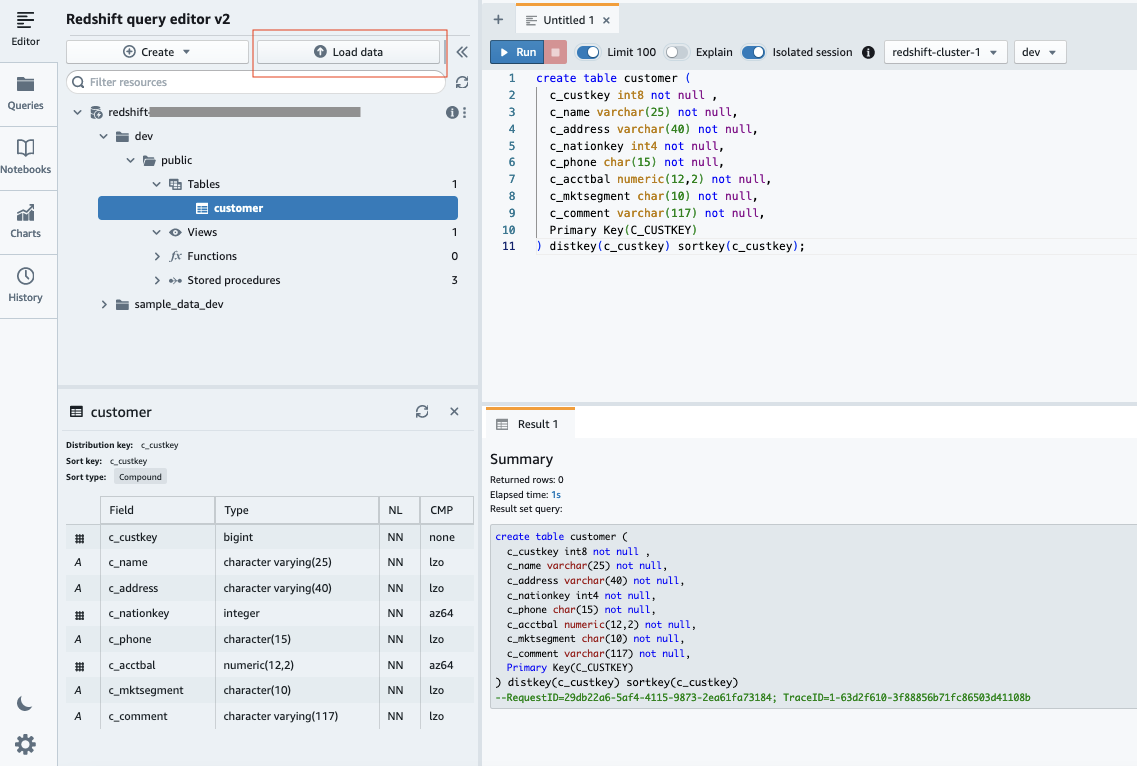
Task: Click the Load data button
Action: coord(348,52)
